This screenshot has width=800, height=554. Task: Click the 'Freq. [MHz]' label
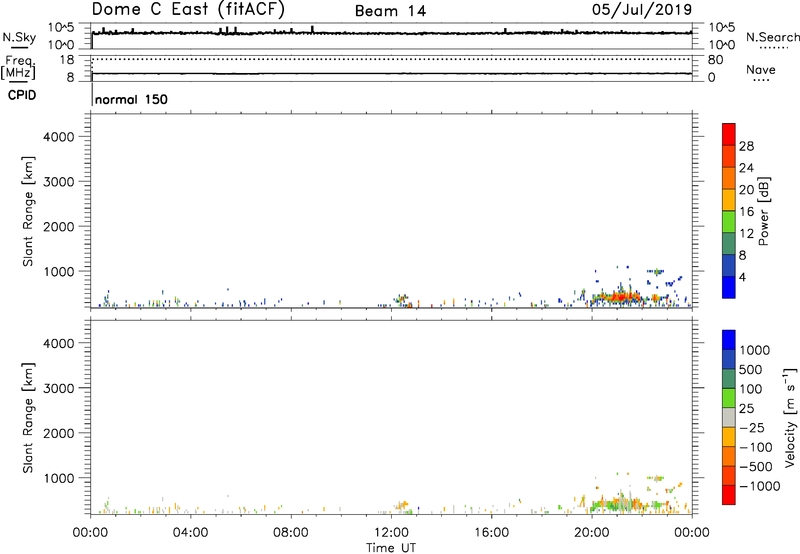coord(18,67)
